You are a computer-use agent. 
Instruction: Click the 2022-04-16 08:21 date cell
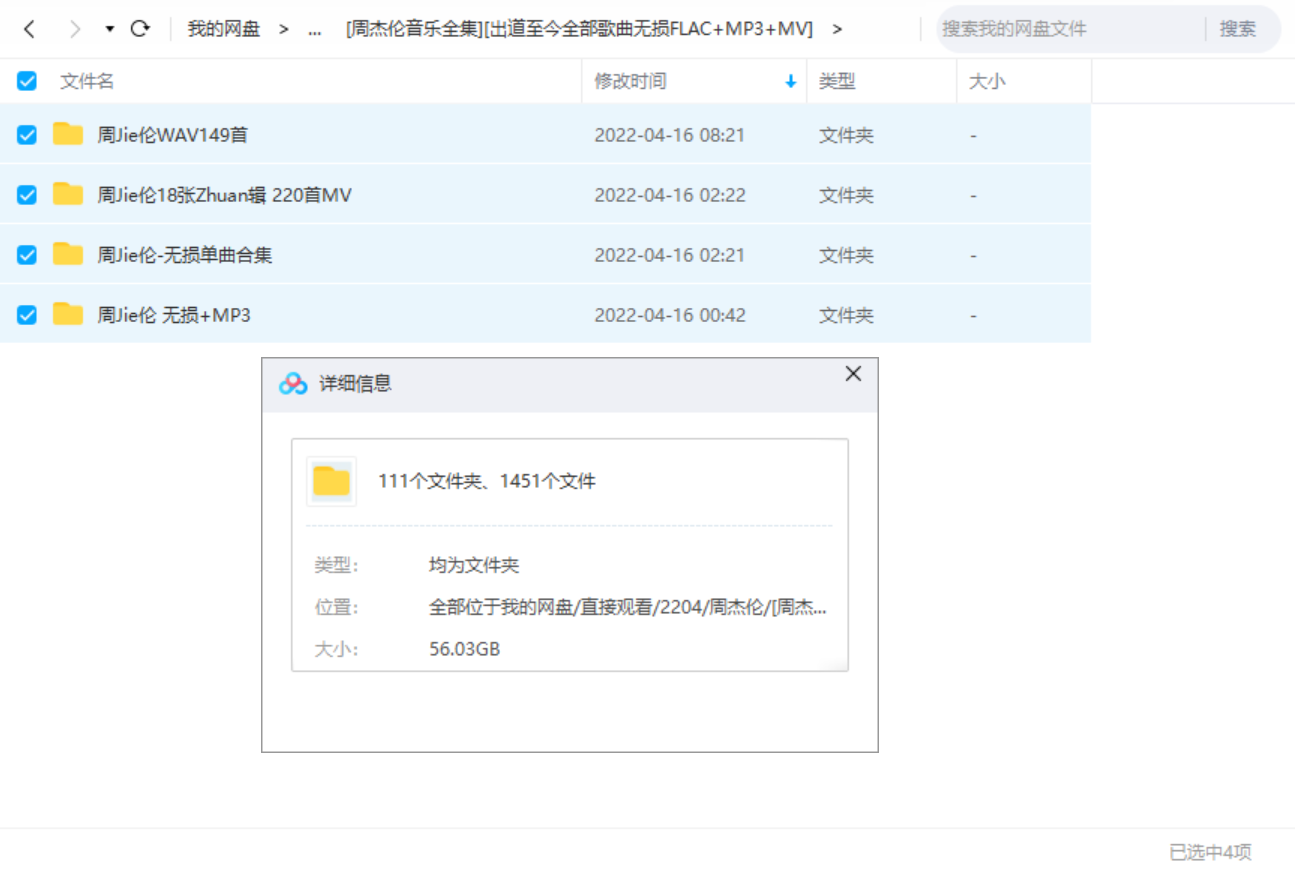point(670,135)
